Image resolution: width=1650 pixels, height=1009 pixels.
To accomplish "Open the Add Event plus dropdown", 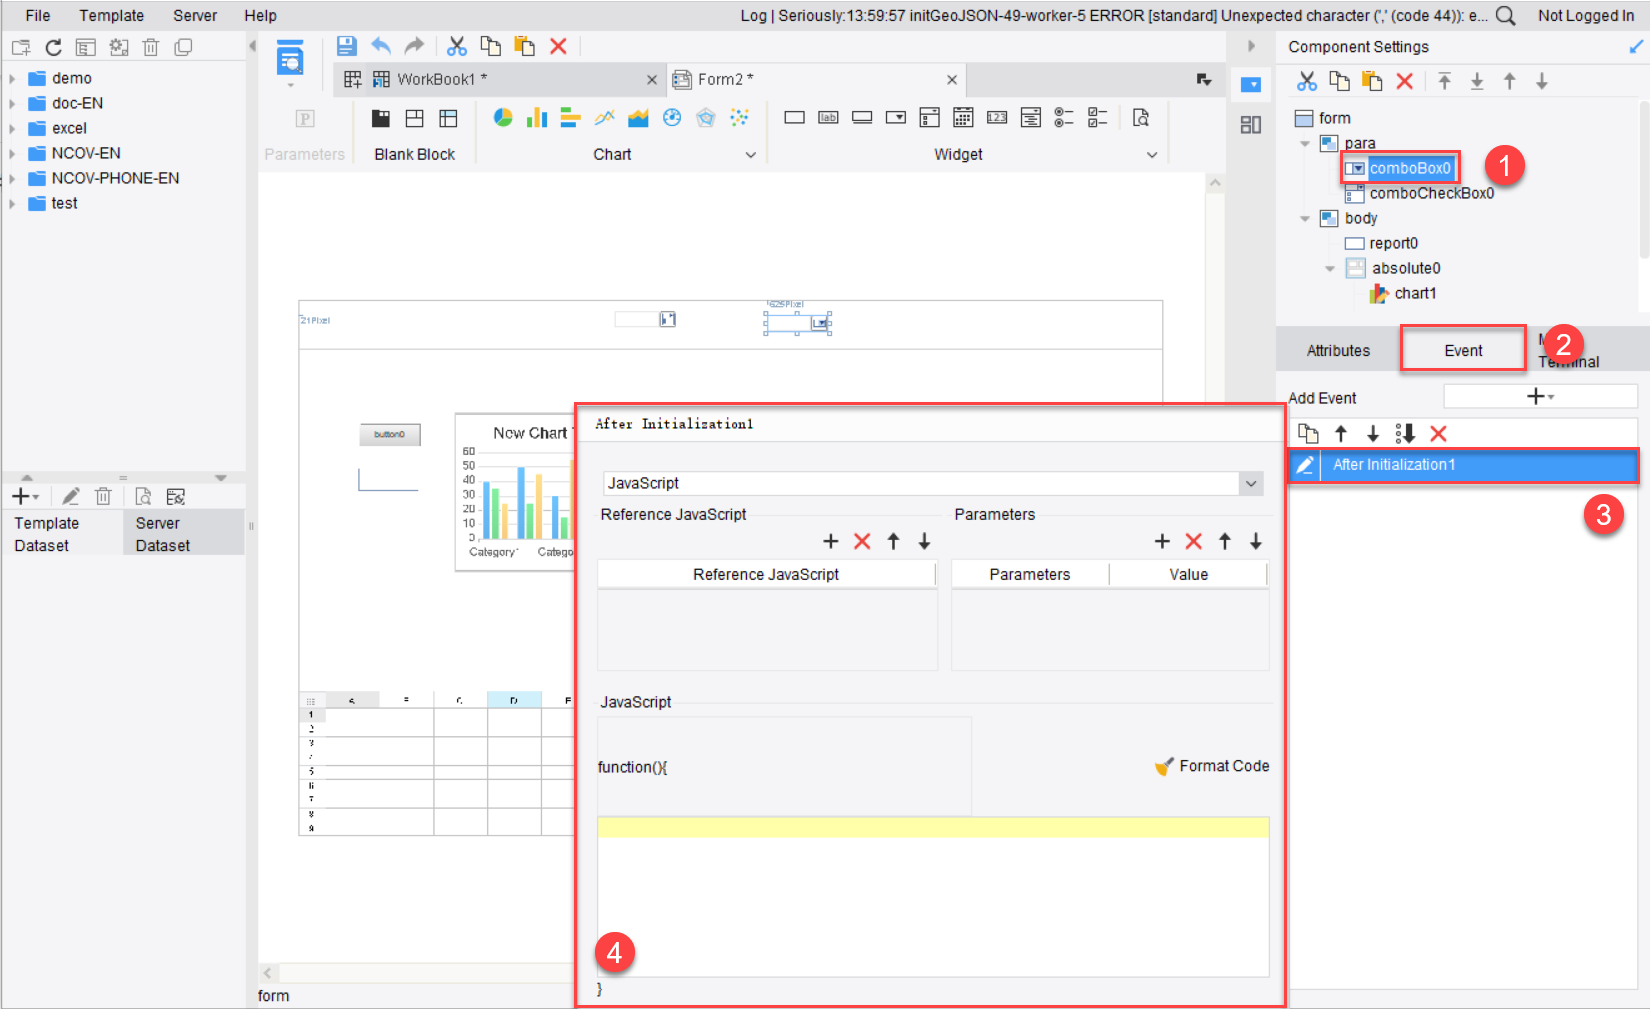I will tap(1540, 397).
